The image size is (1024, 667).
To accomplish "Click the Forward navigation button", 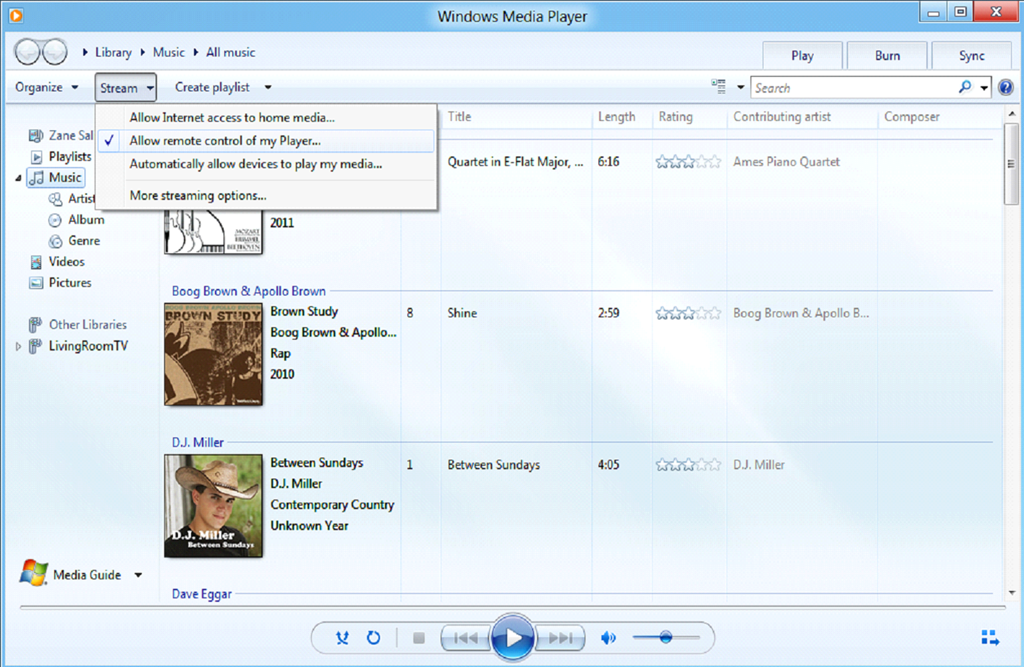I will (x=55, y=52).
